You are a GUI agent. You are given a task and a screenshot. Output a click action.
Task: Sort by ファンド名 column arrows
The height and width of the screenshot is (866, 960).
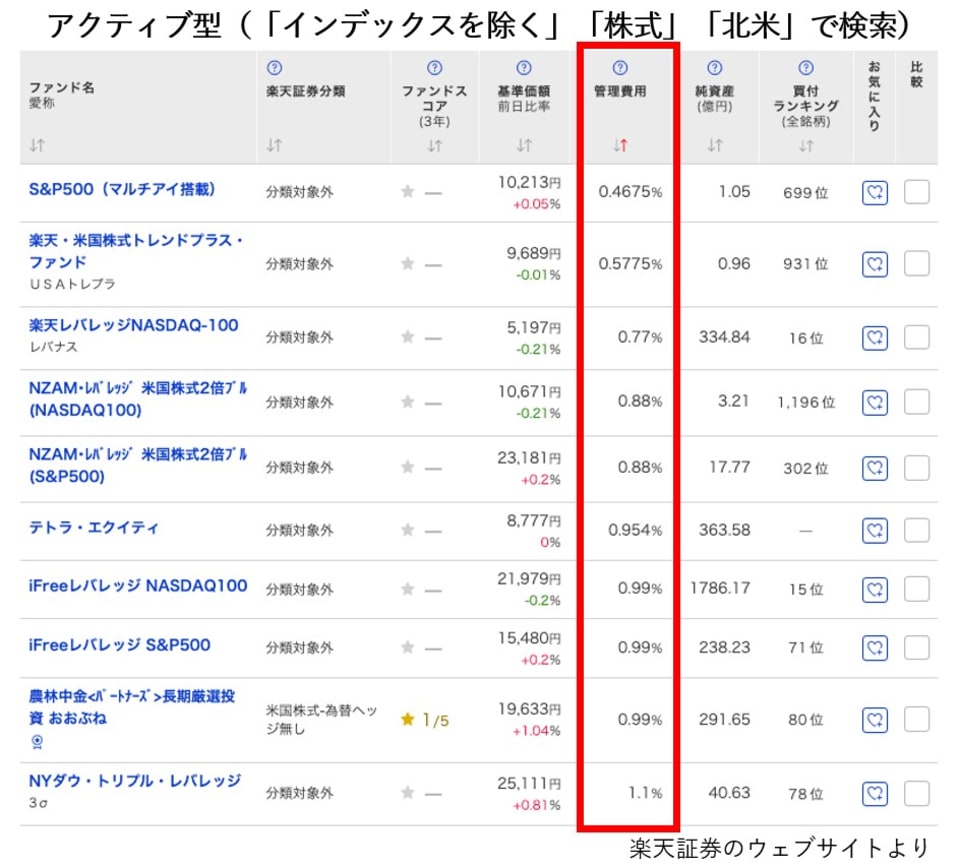(x=37, y=145)
